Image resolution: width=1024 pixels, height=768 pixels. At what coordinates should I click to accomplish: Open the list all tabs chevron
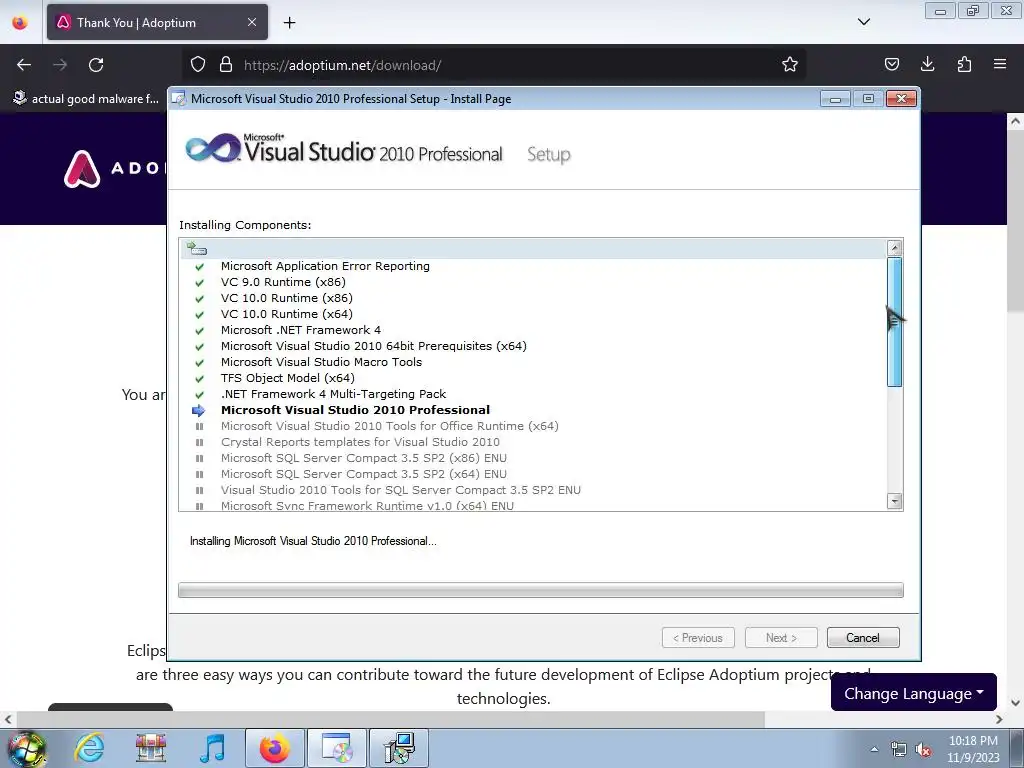click(x=863, y=22)
